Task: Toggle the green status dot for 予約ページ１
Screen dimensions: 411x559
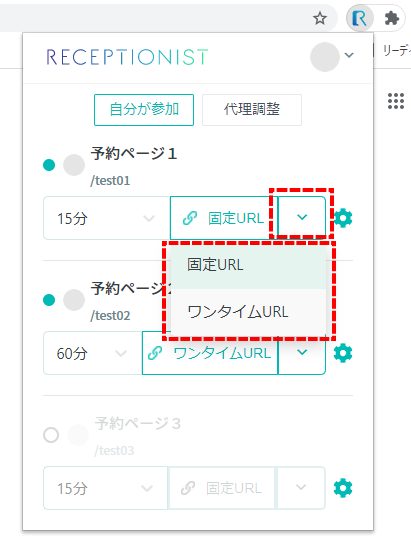Action: click(49, 165)
